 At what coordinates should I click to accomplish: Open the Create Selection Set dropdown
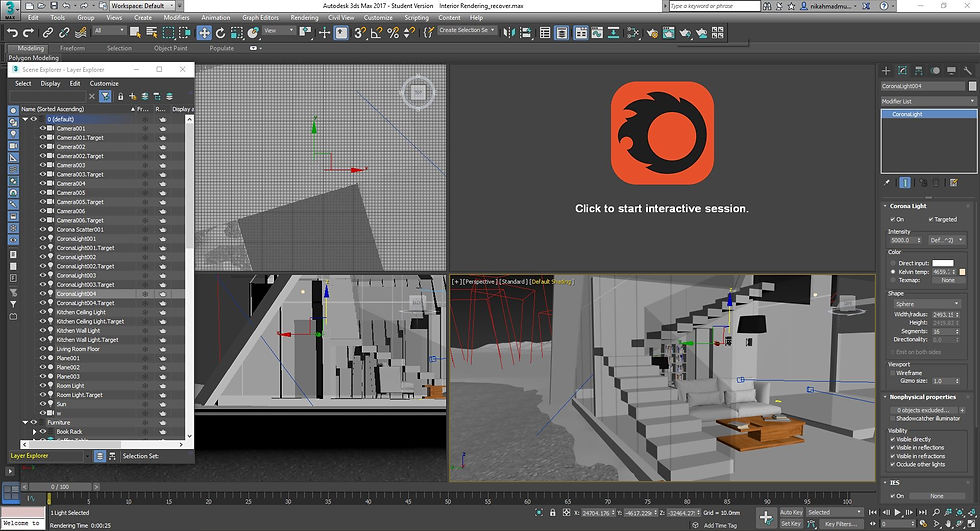coord(467,30)
